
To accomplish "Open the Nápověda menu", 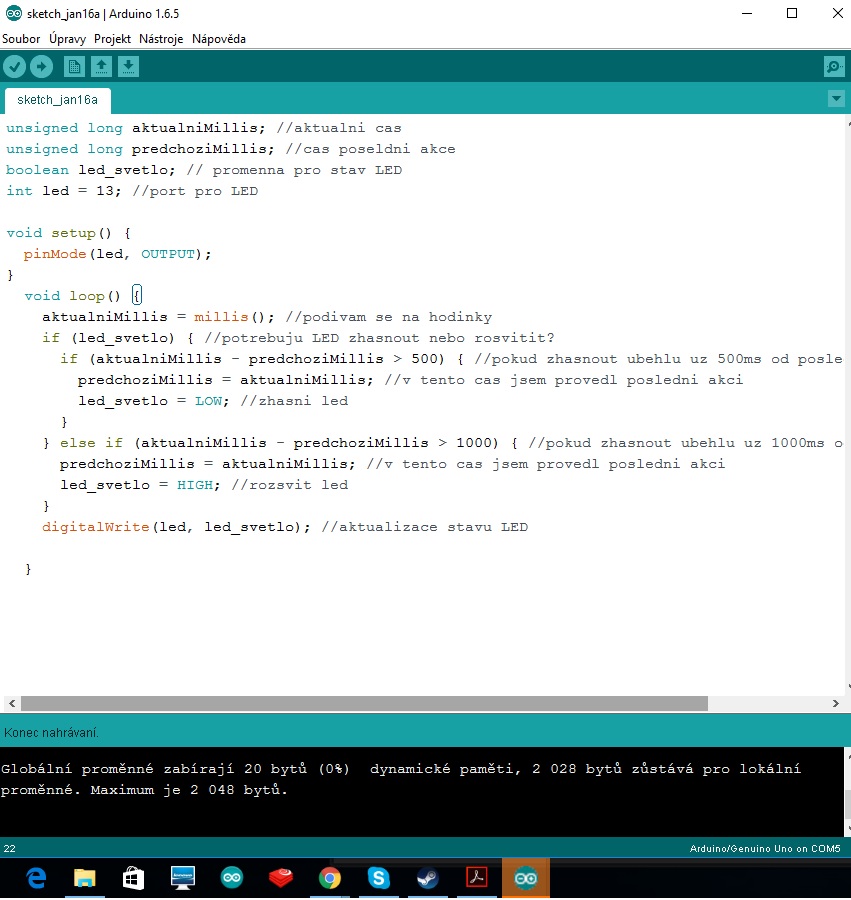I will [x=218, y=39].
